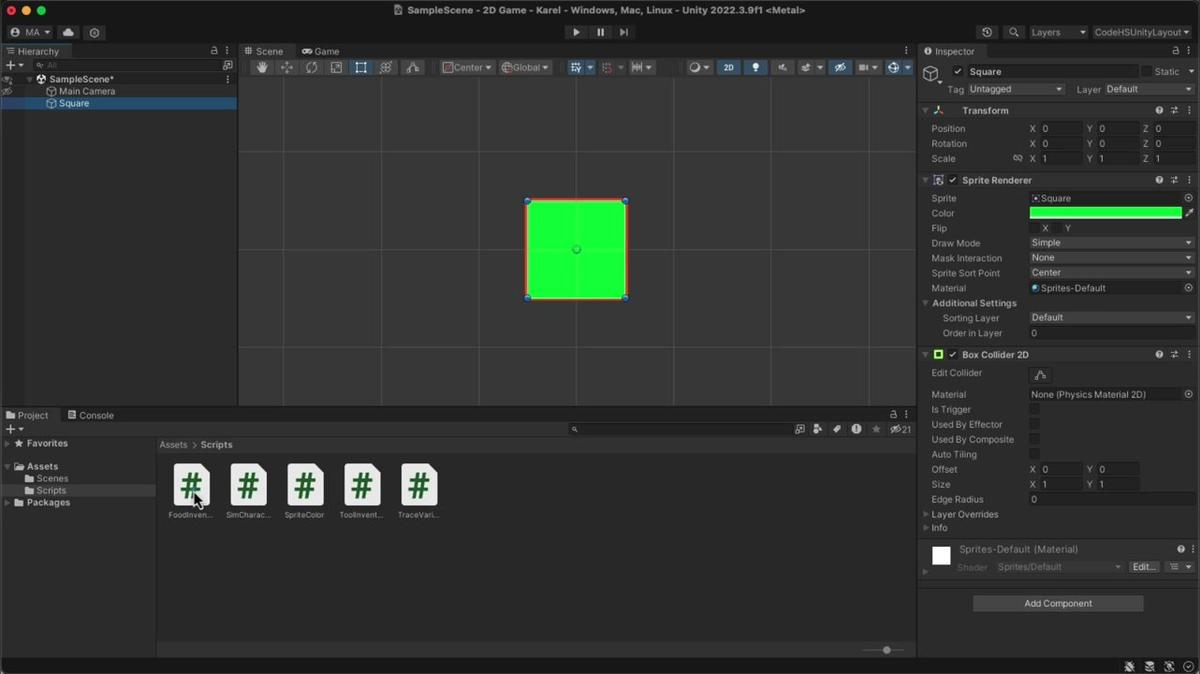Select the Scenes folder in Project

[x=52, y=478]
